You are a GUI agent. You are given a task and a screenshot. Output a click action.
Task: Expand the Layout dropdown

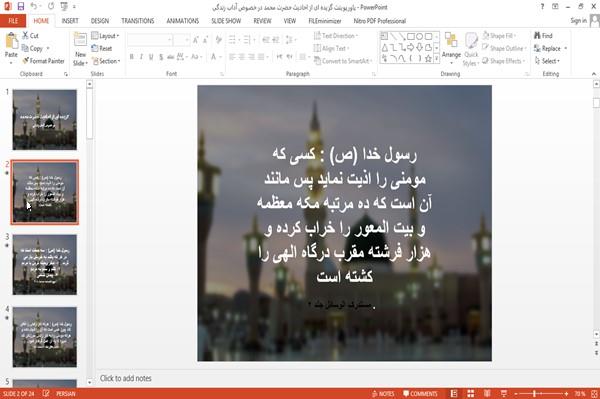click(105, 36)
